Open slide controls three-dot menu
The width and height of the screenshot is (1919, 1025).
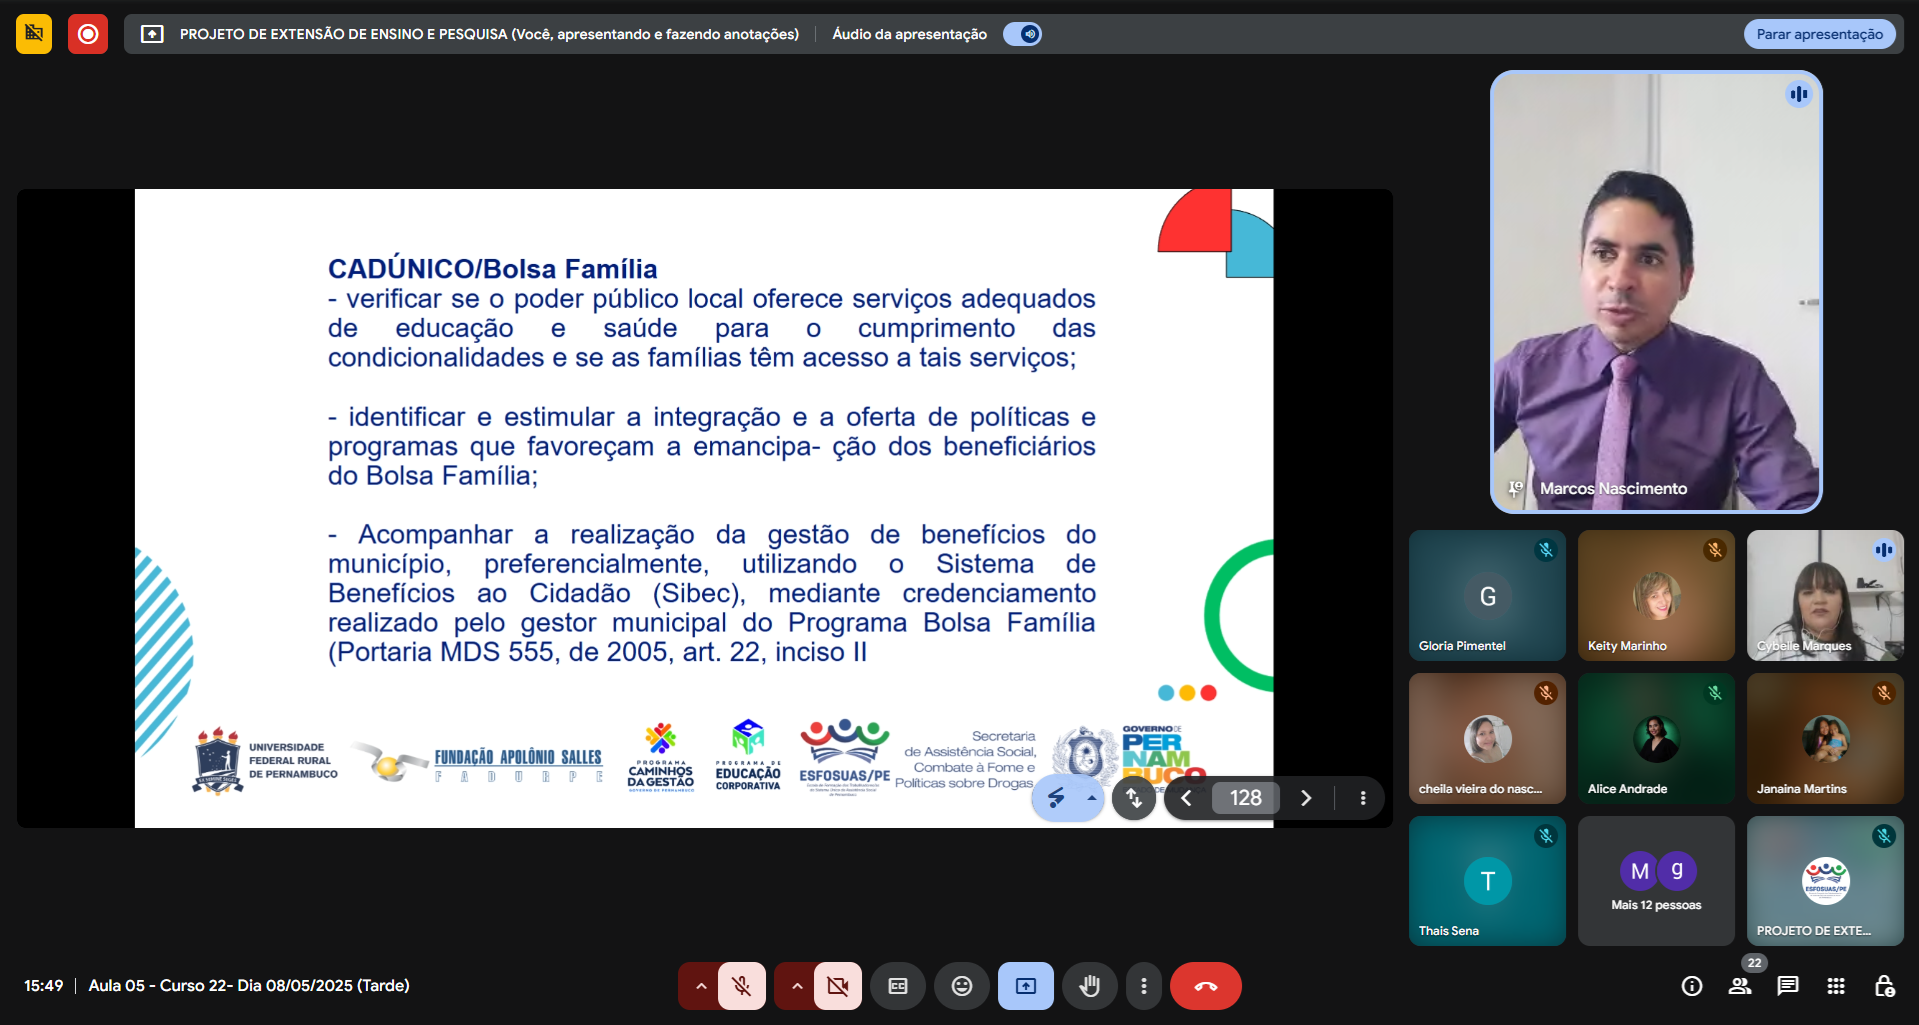[1363, 798]
